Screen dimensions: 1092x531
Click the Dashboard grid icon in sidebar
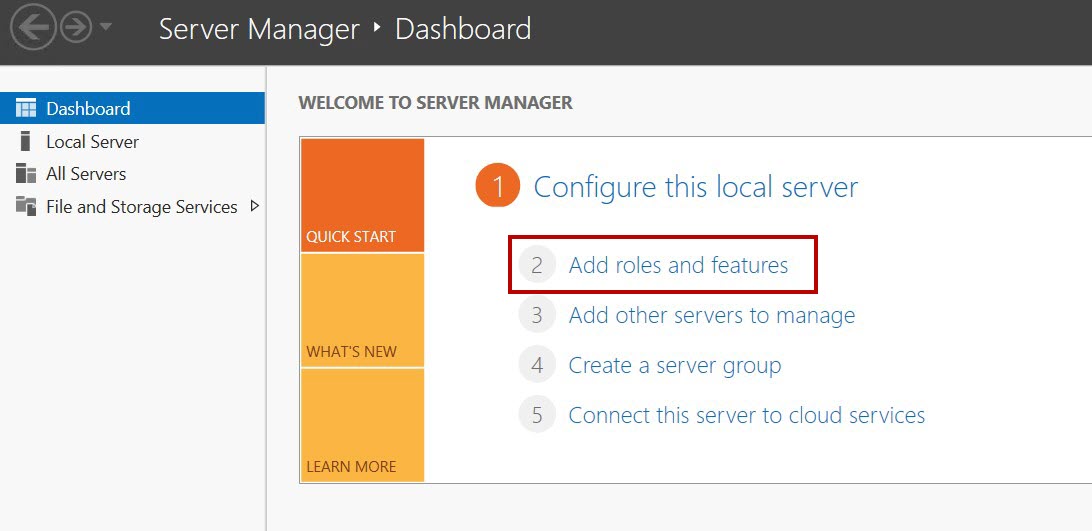[x=25, y=108]
